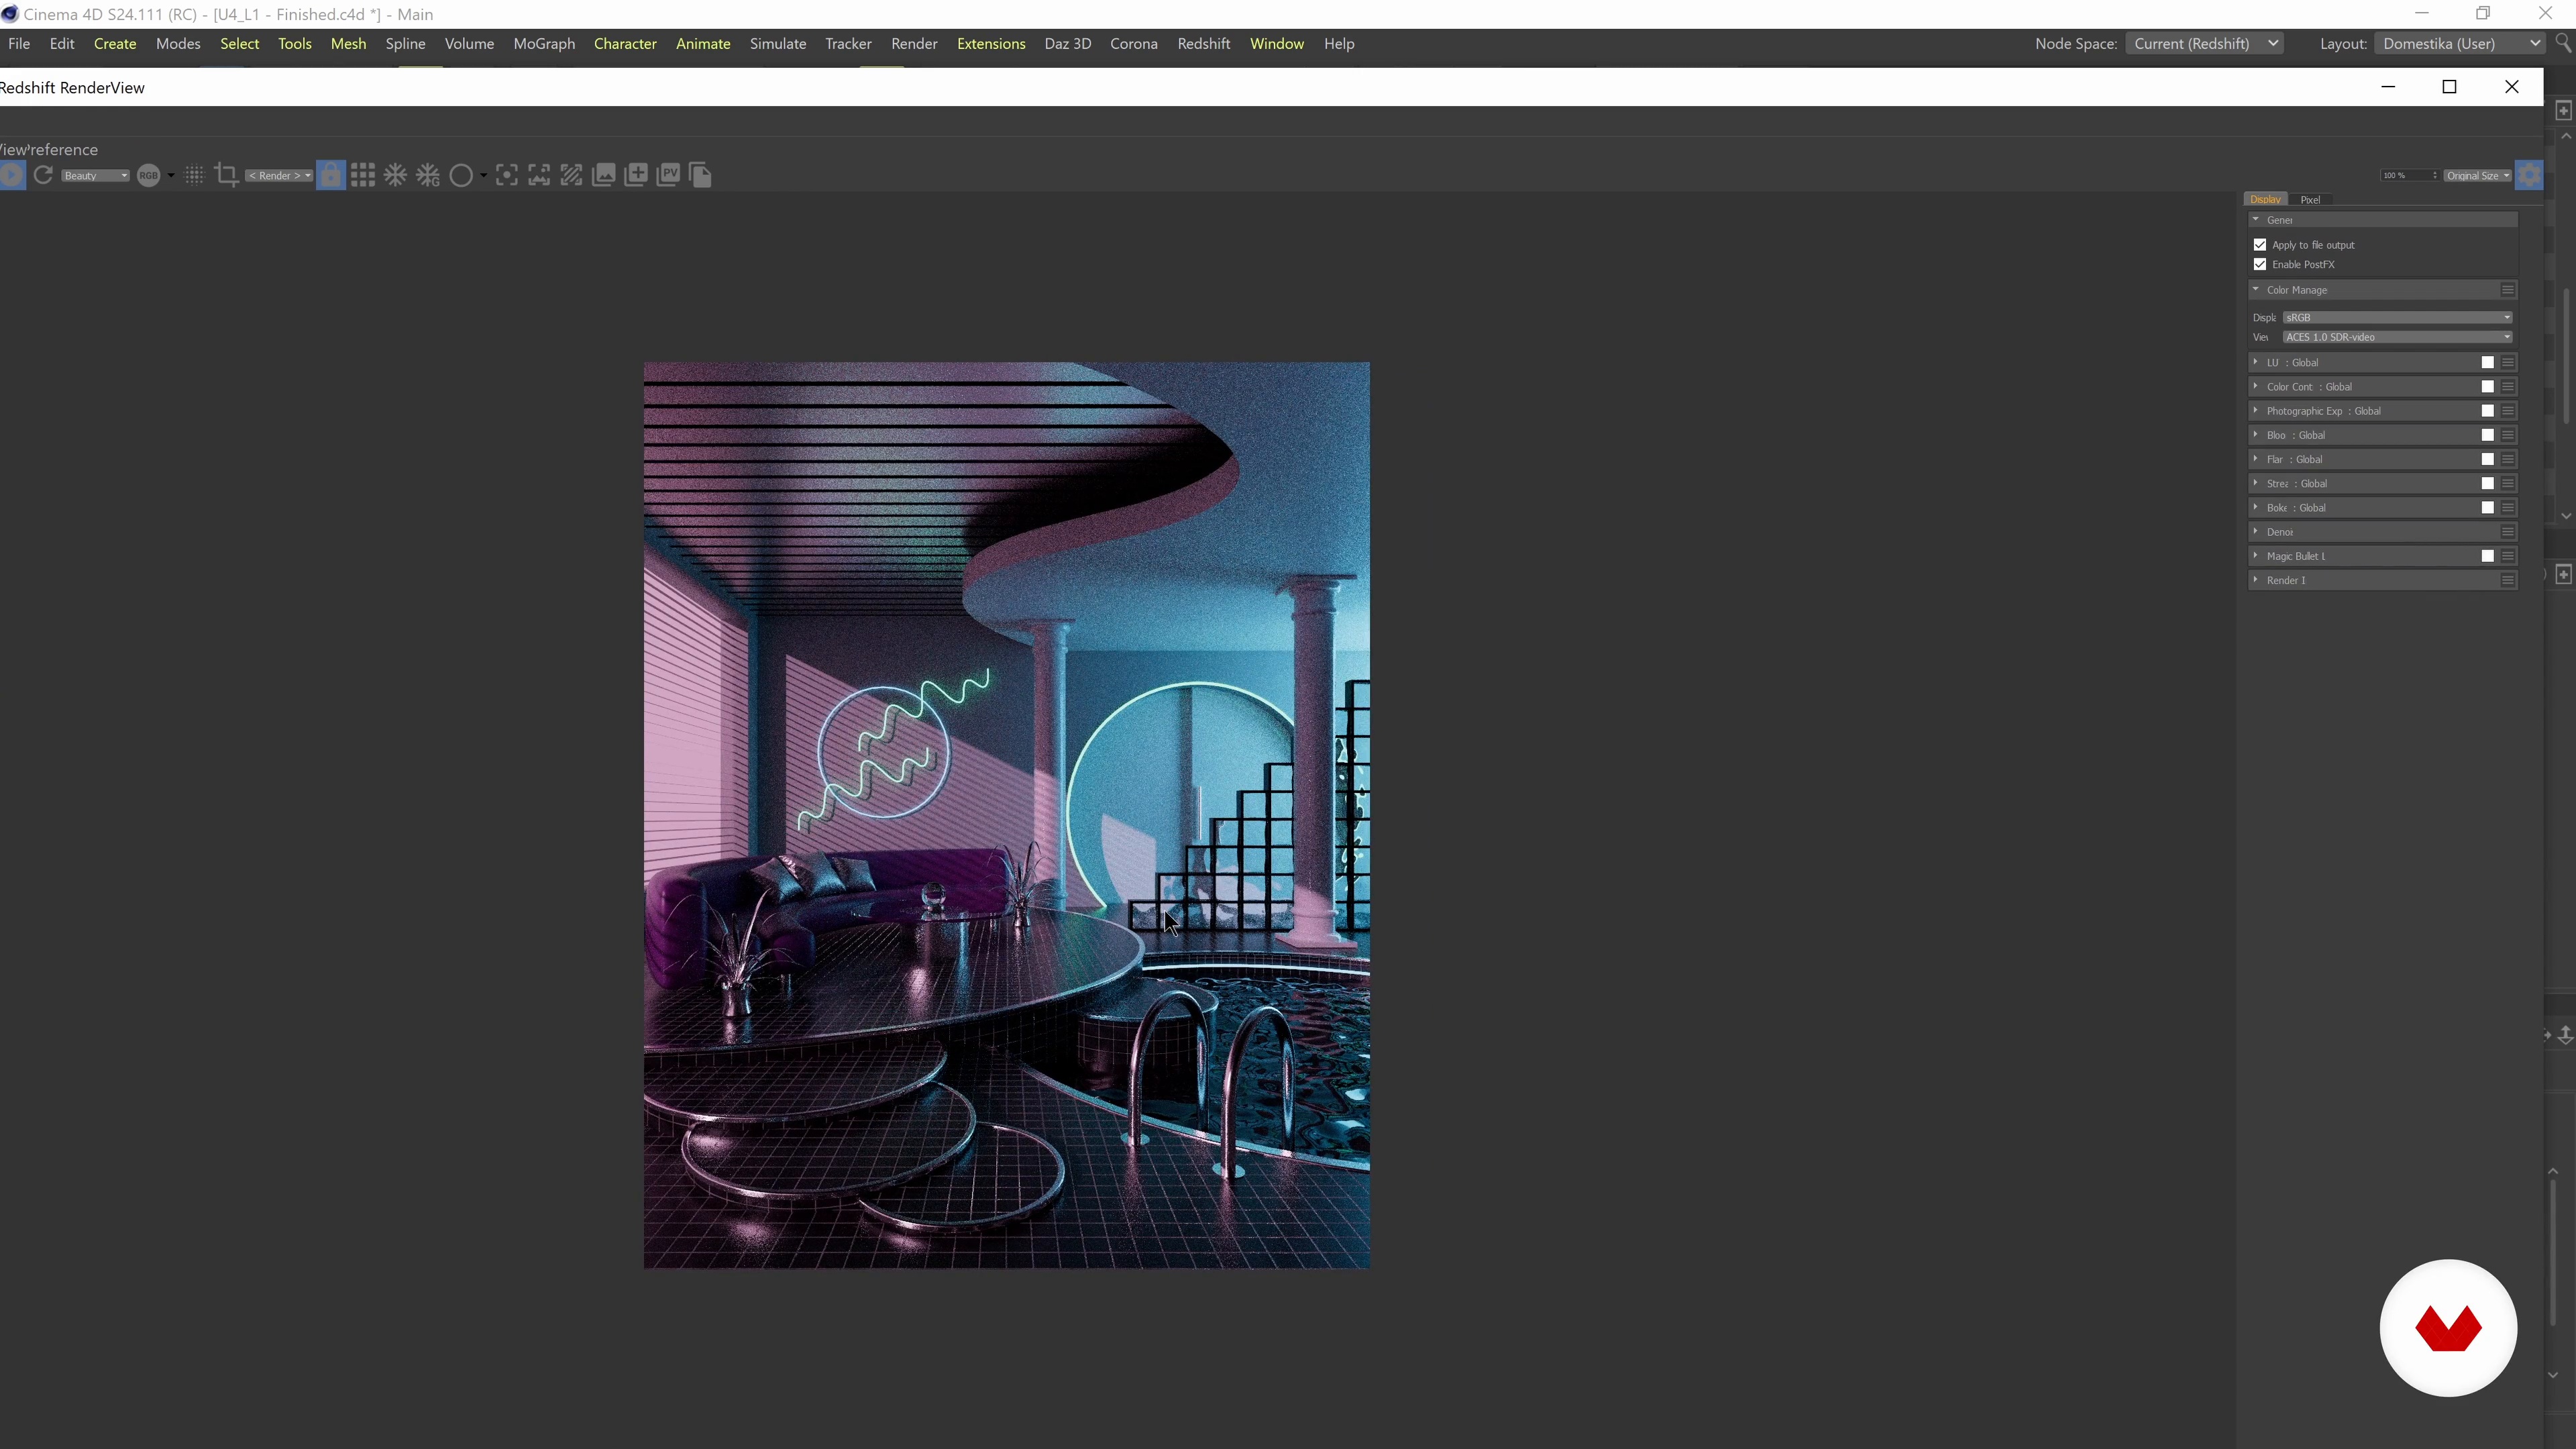The image size is (2576, 1449).
Task: Open the LUT row hamburger menu
Action: 2508,363
